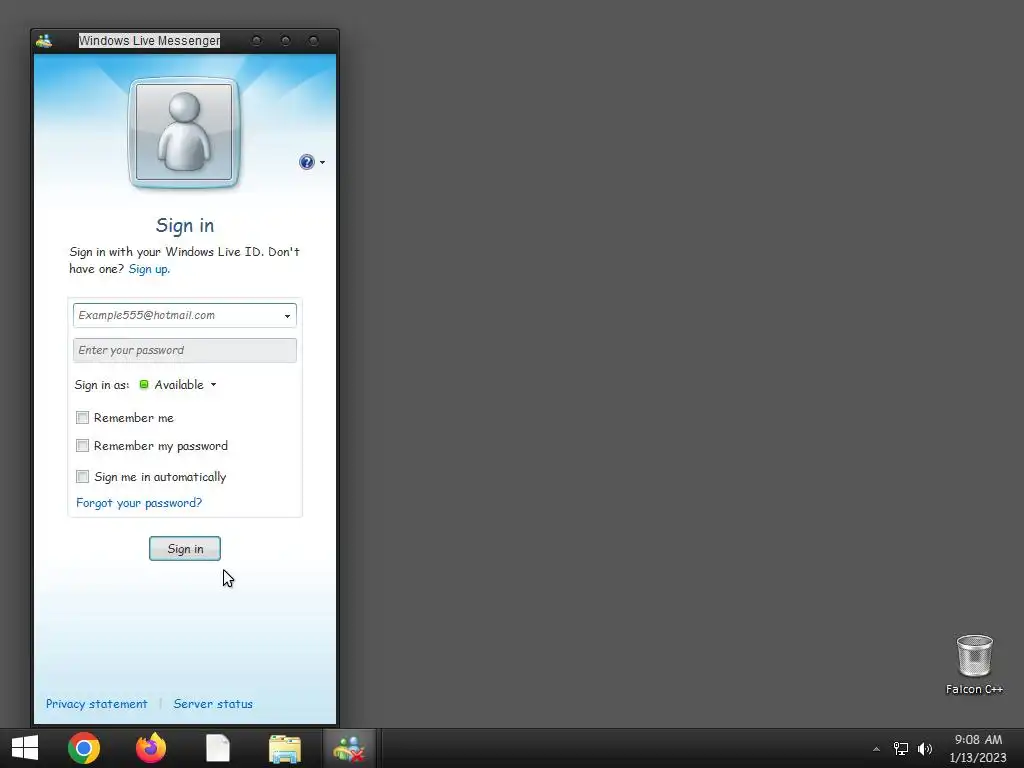The width and height of the screenshot is (1024, 768).
Task: Enable the Remember me checkbox
Action: (x=82, y=417)
